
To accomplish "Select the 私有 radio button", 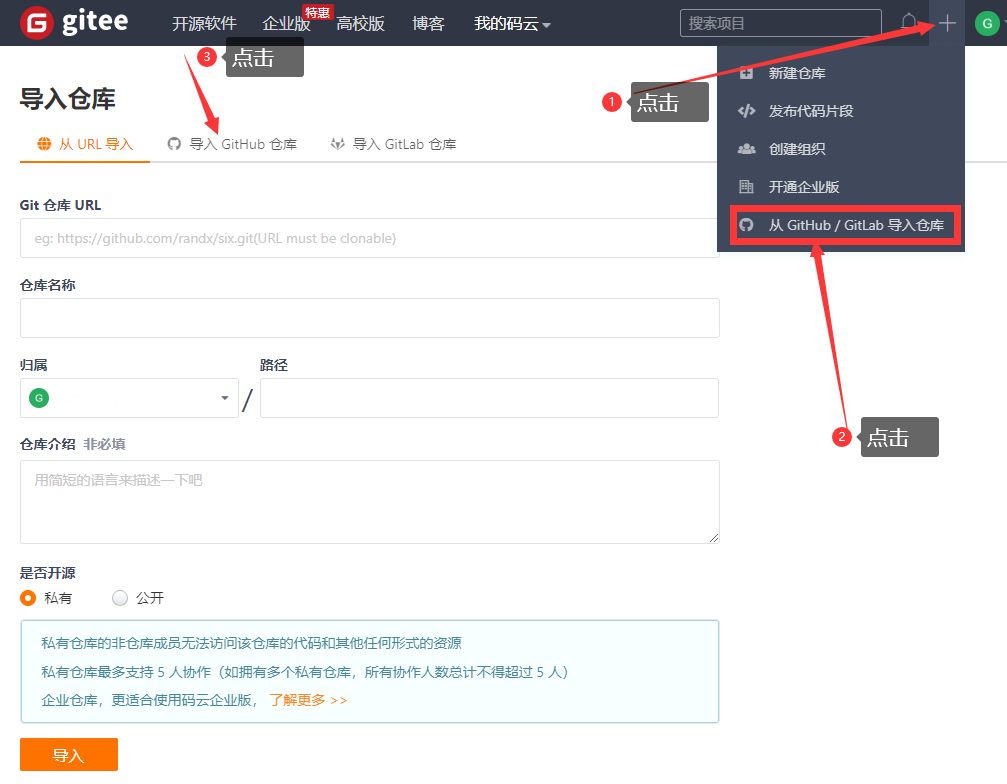I will (x=27, y=598).
